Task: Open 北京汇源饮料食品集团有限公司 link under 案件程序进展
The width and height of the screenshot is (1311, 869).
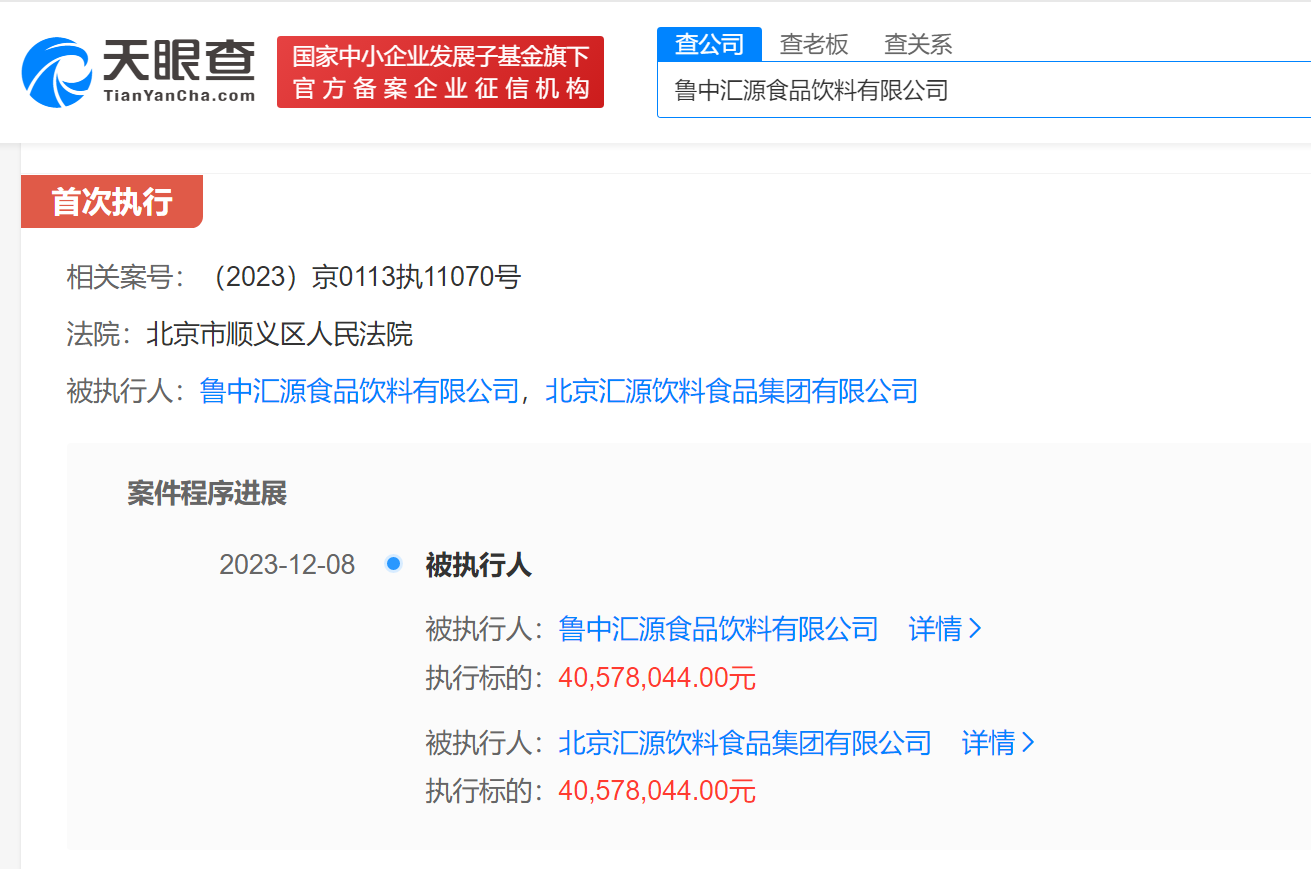Action: pyautogui.click(x=745, y=743)
